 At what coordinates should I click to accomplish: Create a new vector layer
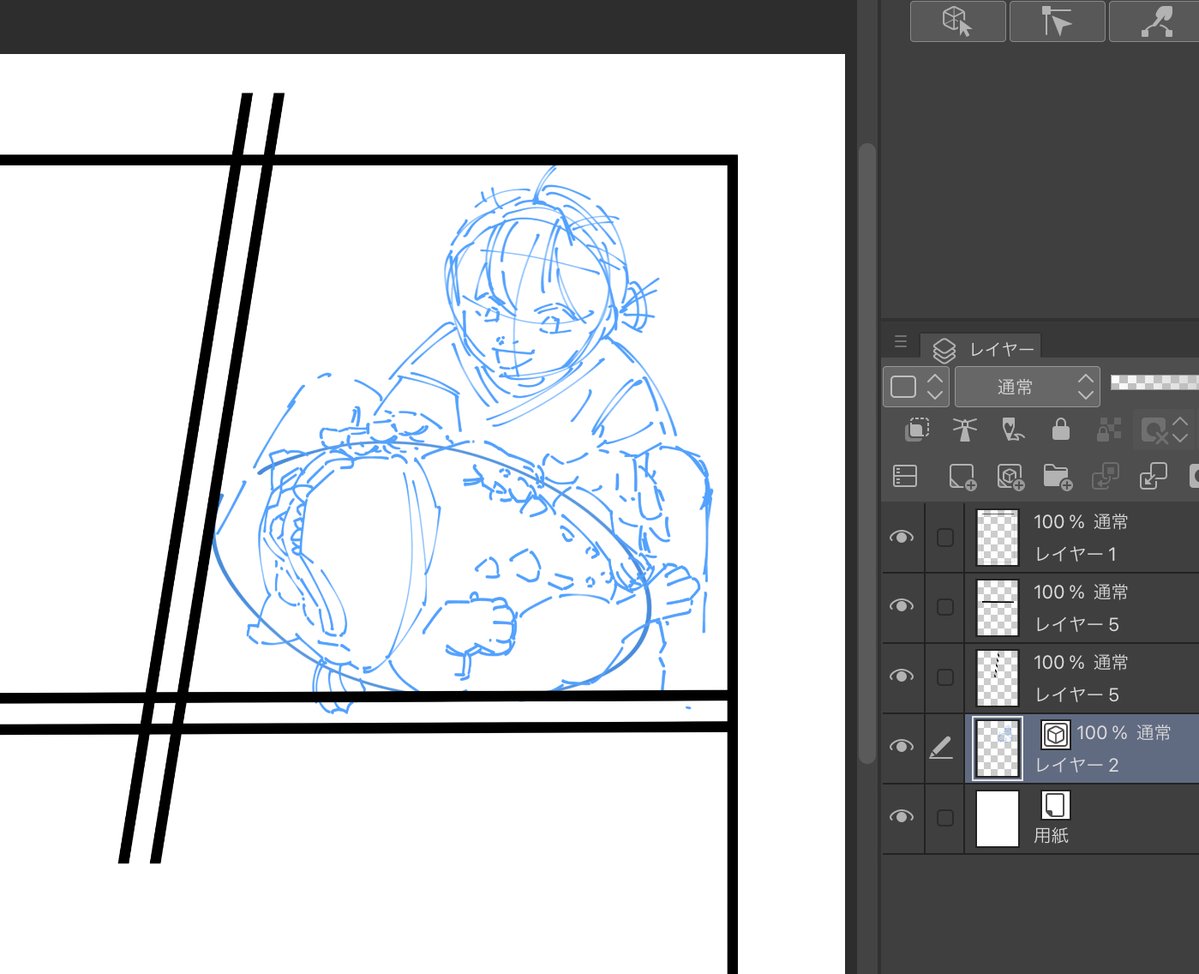[1010, 476]
